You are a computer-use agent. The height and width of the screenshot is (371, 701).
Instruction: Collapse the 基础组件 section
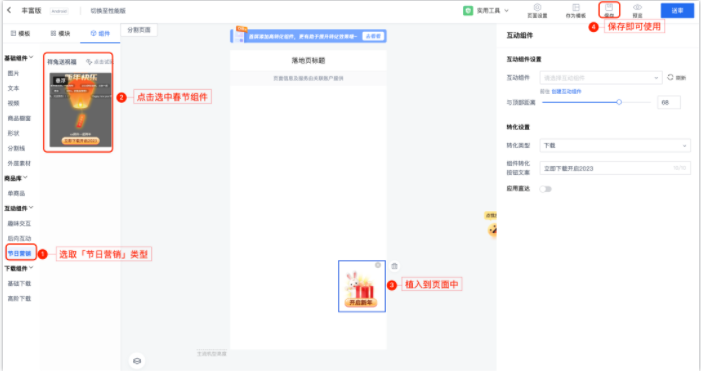(19, 58)
